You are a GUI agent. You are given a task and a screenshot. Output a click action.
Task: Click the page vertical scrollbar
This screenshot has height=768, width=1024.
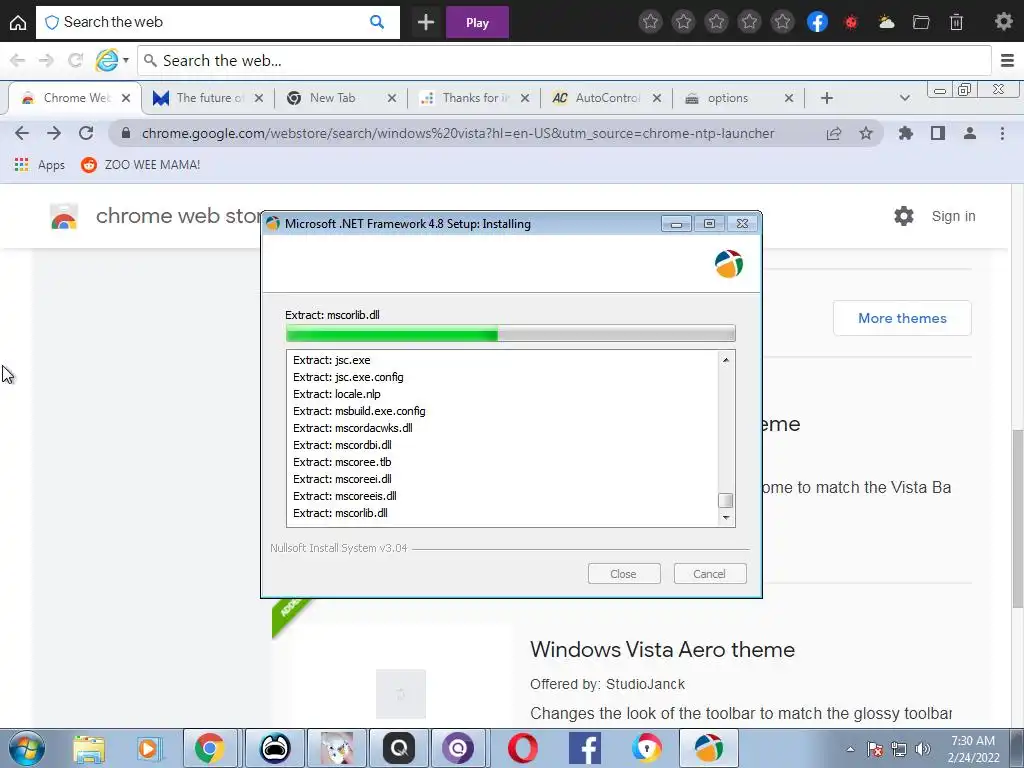[1017, 519]
